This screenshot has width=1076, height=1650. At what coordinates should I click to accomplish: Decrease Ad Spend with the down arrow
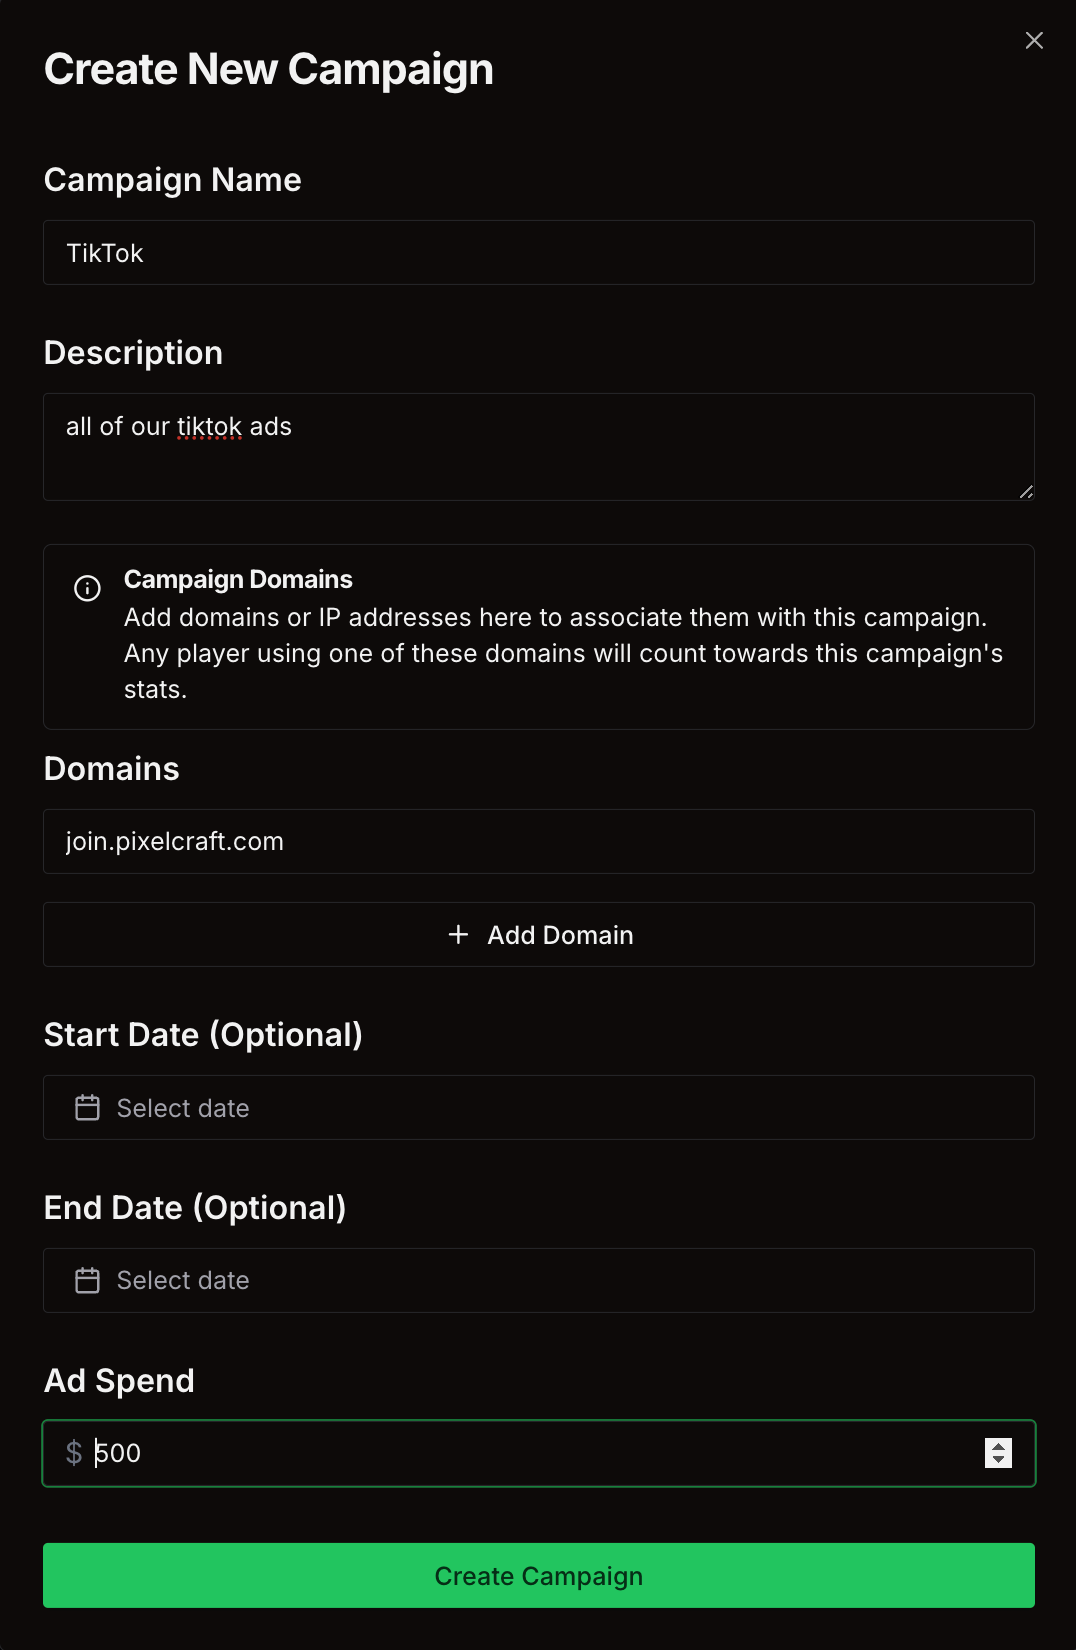(998, 1461)
